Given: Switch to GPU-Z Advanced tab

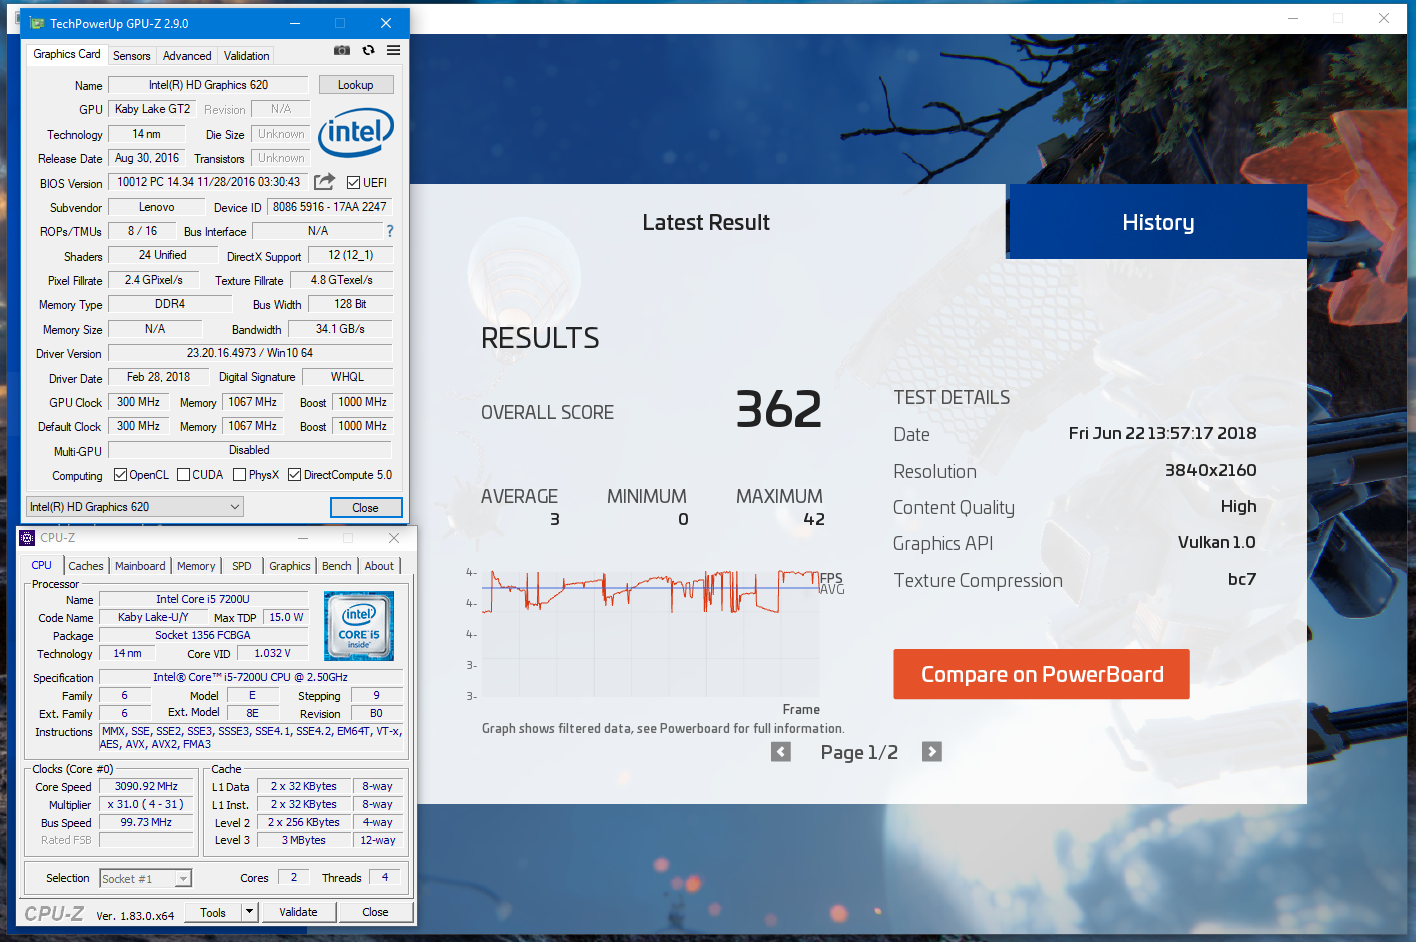Looking at the screenshot, I should pos(187,56).
